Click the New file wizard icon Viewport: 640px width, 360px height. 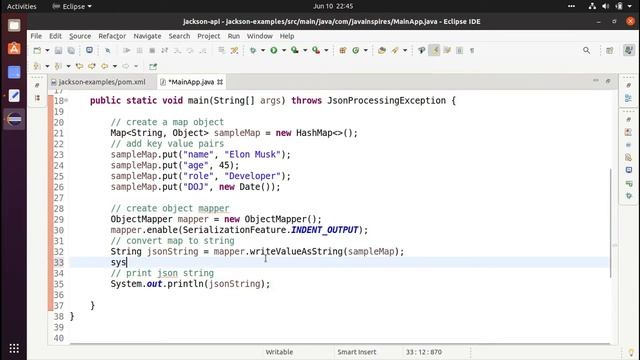click(x=37, y=50)
